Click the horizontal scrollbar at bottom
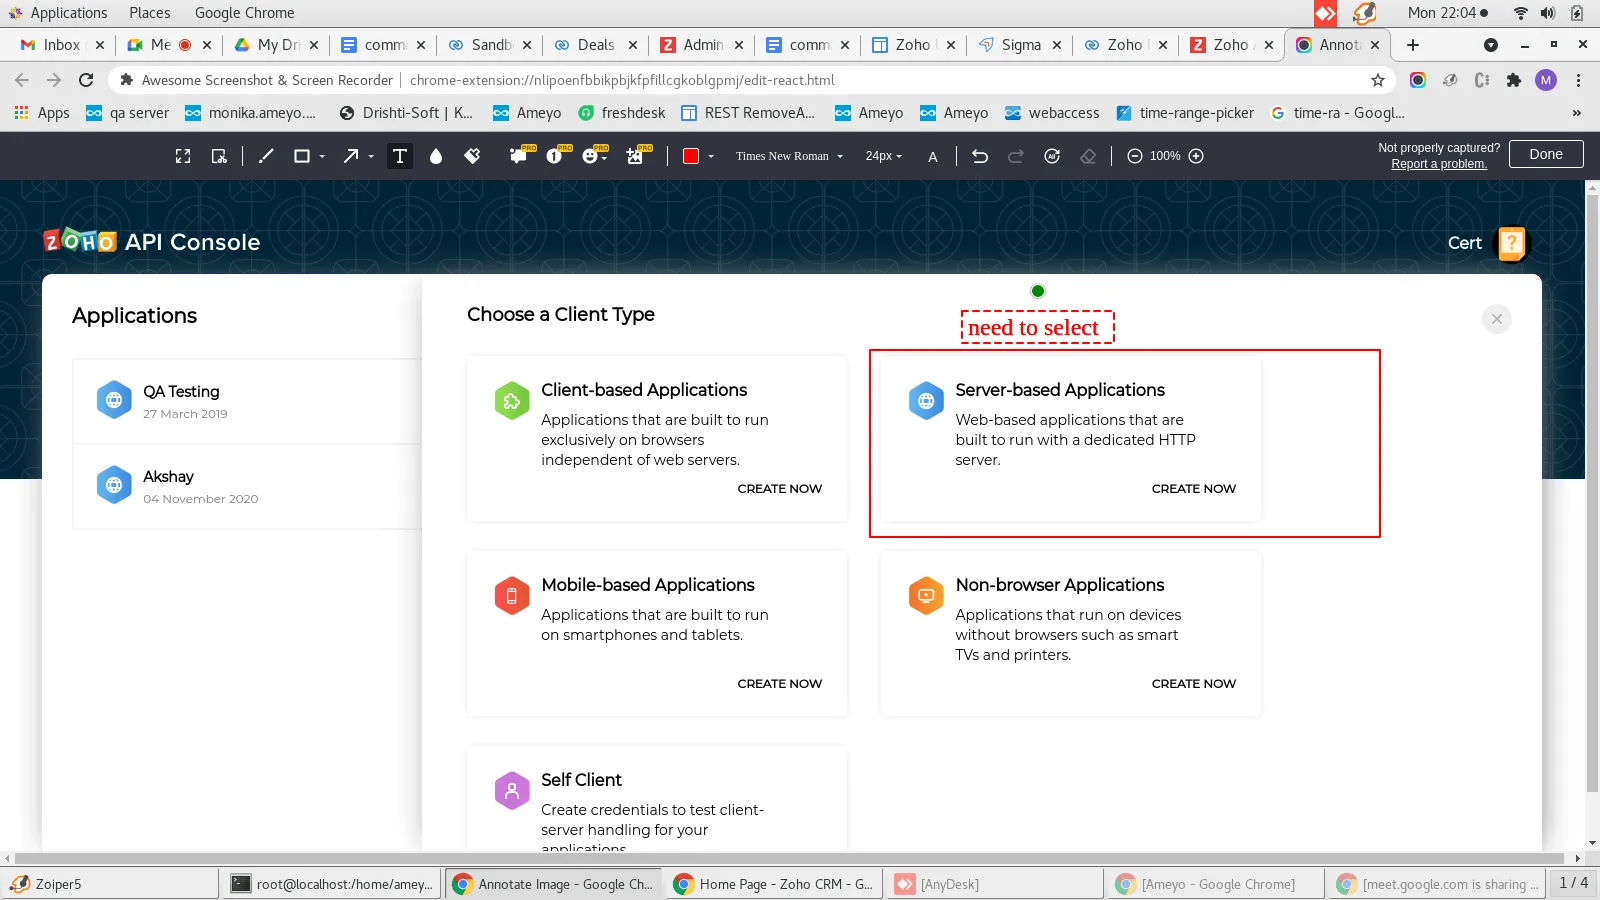This screenshot has height=900, width=1600. (790, 858)
